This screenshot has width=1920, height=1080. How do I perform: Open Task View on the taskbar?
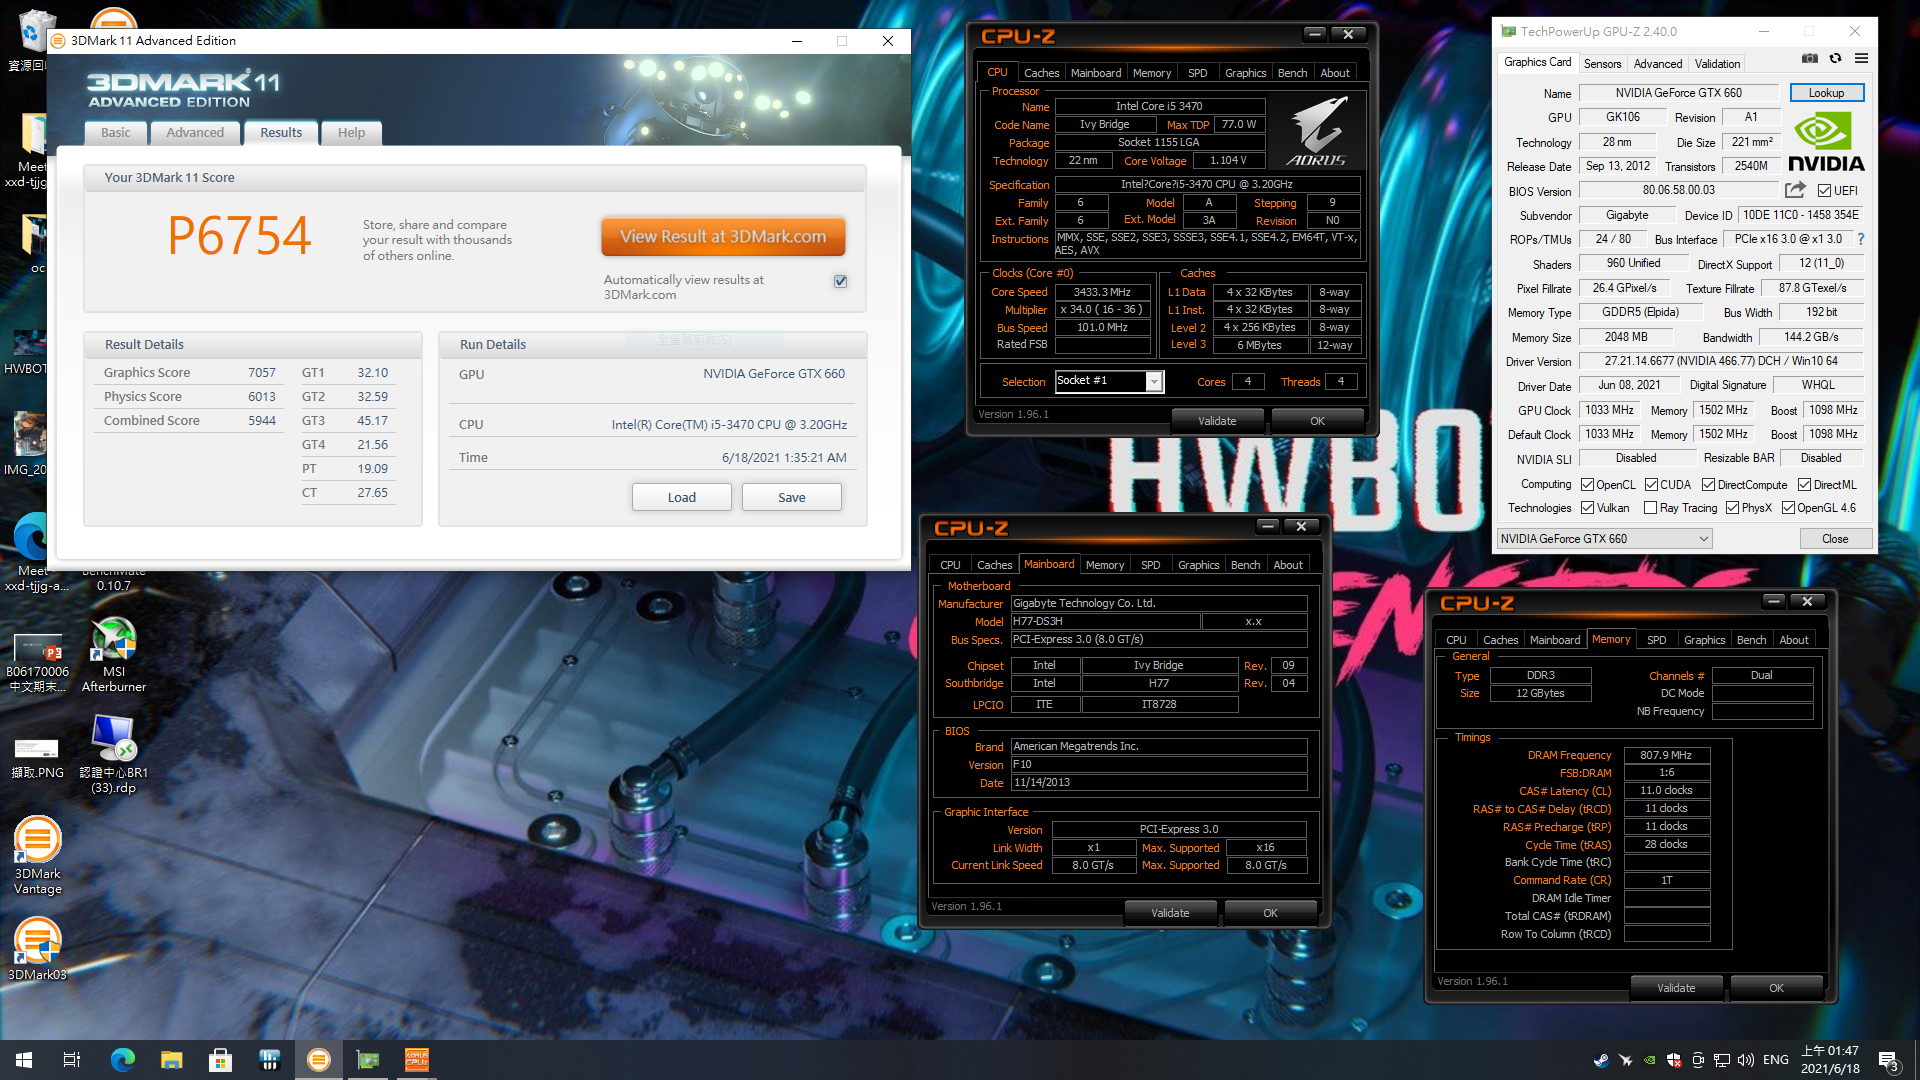(72, 1060)
